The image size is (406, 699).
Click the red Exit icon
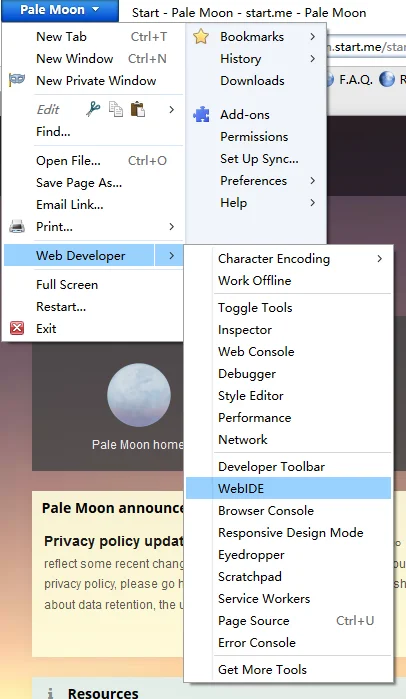[x=17, y=329]
